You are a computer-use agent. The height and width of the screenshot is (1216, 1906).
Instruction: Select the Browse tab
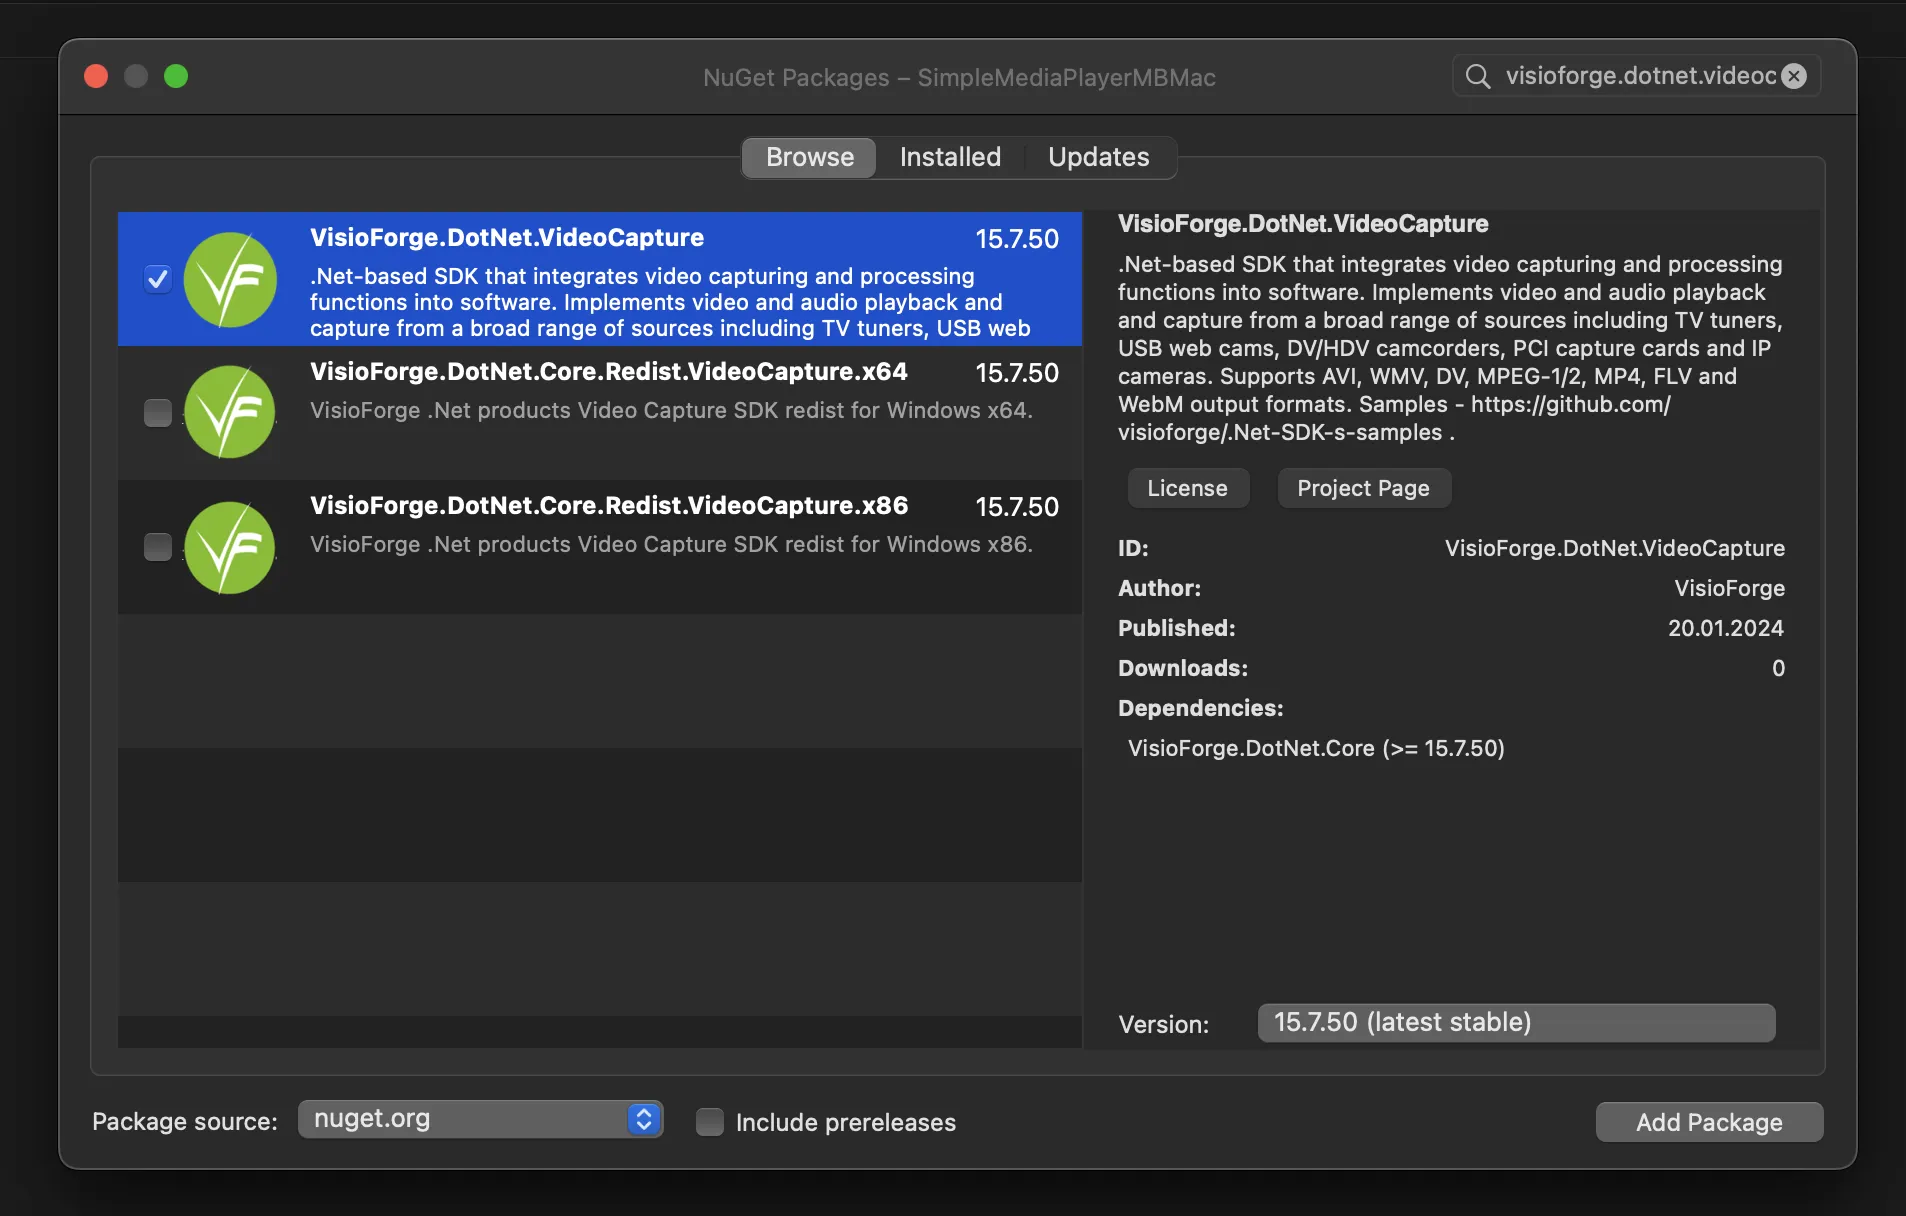pos(809,157)
